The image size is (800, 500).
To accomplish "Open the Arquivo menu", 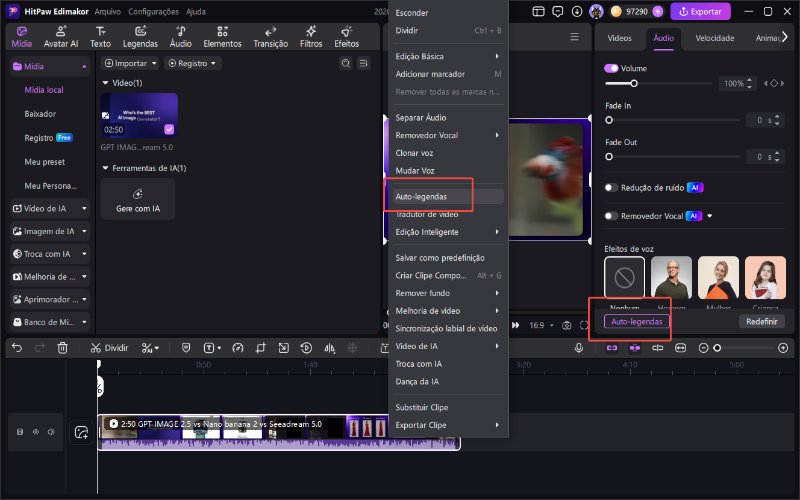I will (107, 11).
